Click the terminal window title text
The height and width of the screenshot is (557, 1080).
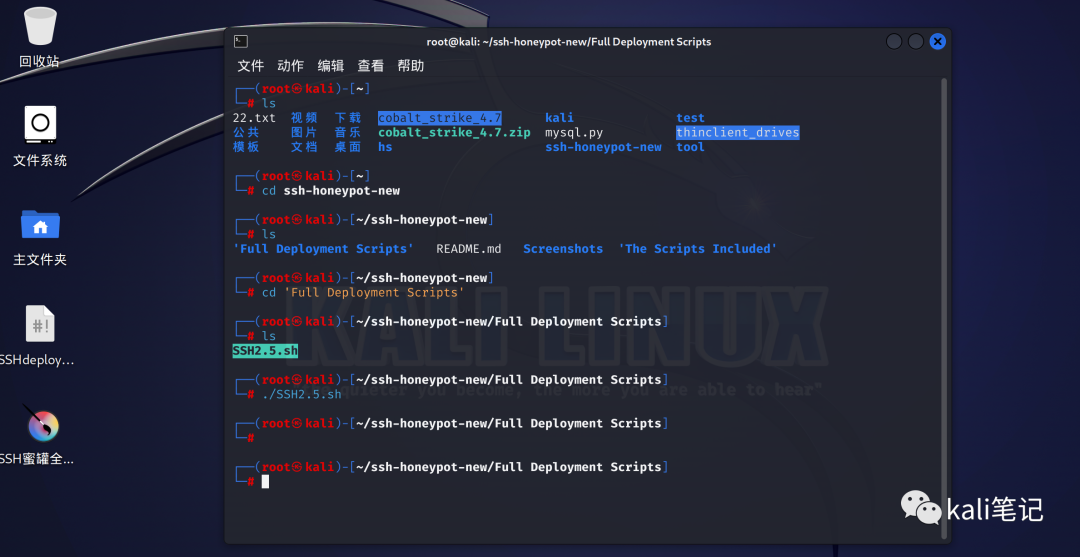point(568,42)
